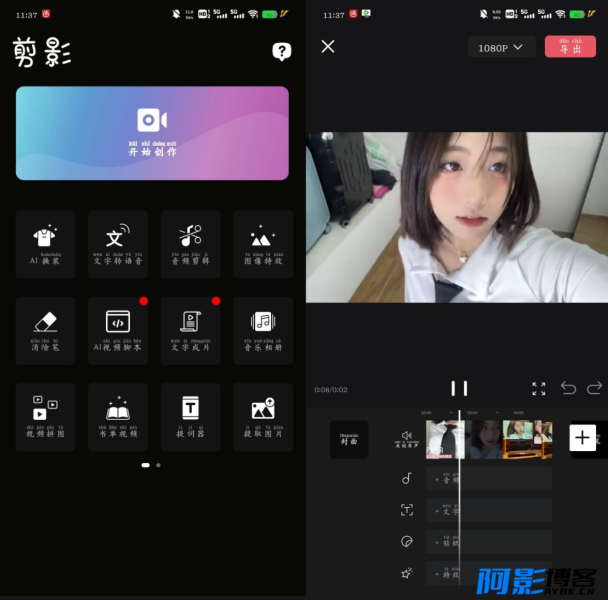Screen dimensions: 608x600
Task: Click the help question mark icon
Action: [282, 52]
